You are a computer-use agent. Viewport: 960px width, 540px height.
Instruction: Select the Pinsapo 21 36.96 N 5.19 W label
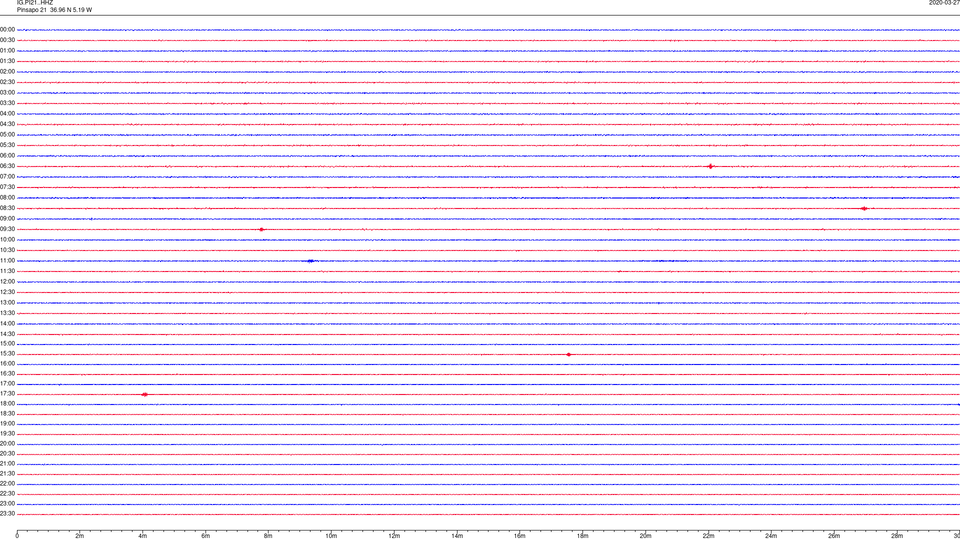(54, 10)
